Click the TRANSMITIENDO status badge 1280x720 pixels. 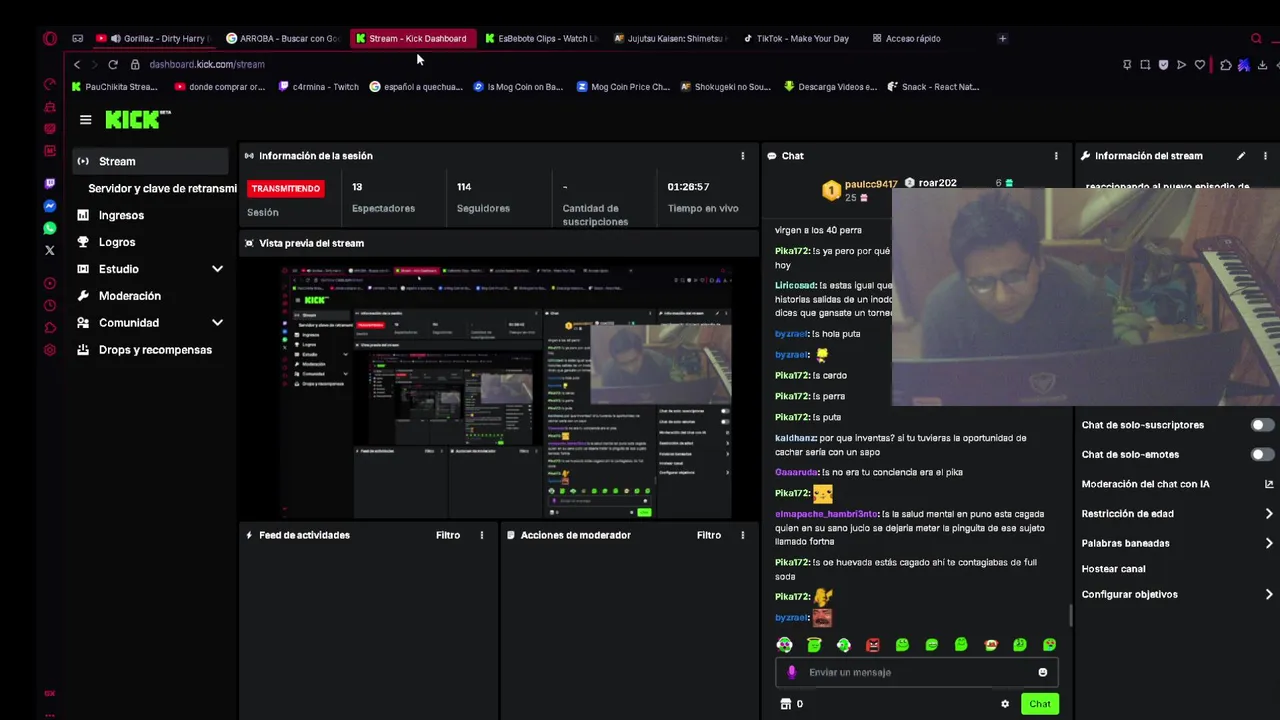[x=286, y=188]
